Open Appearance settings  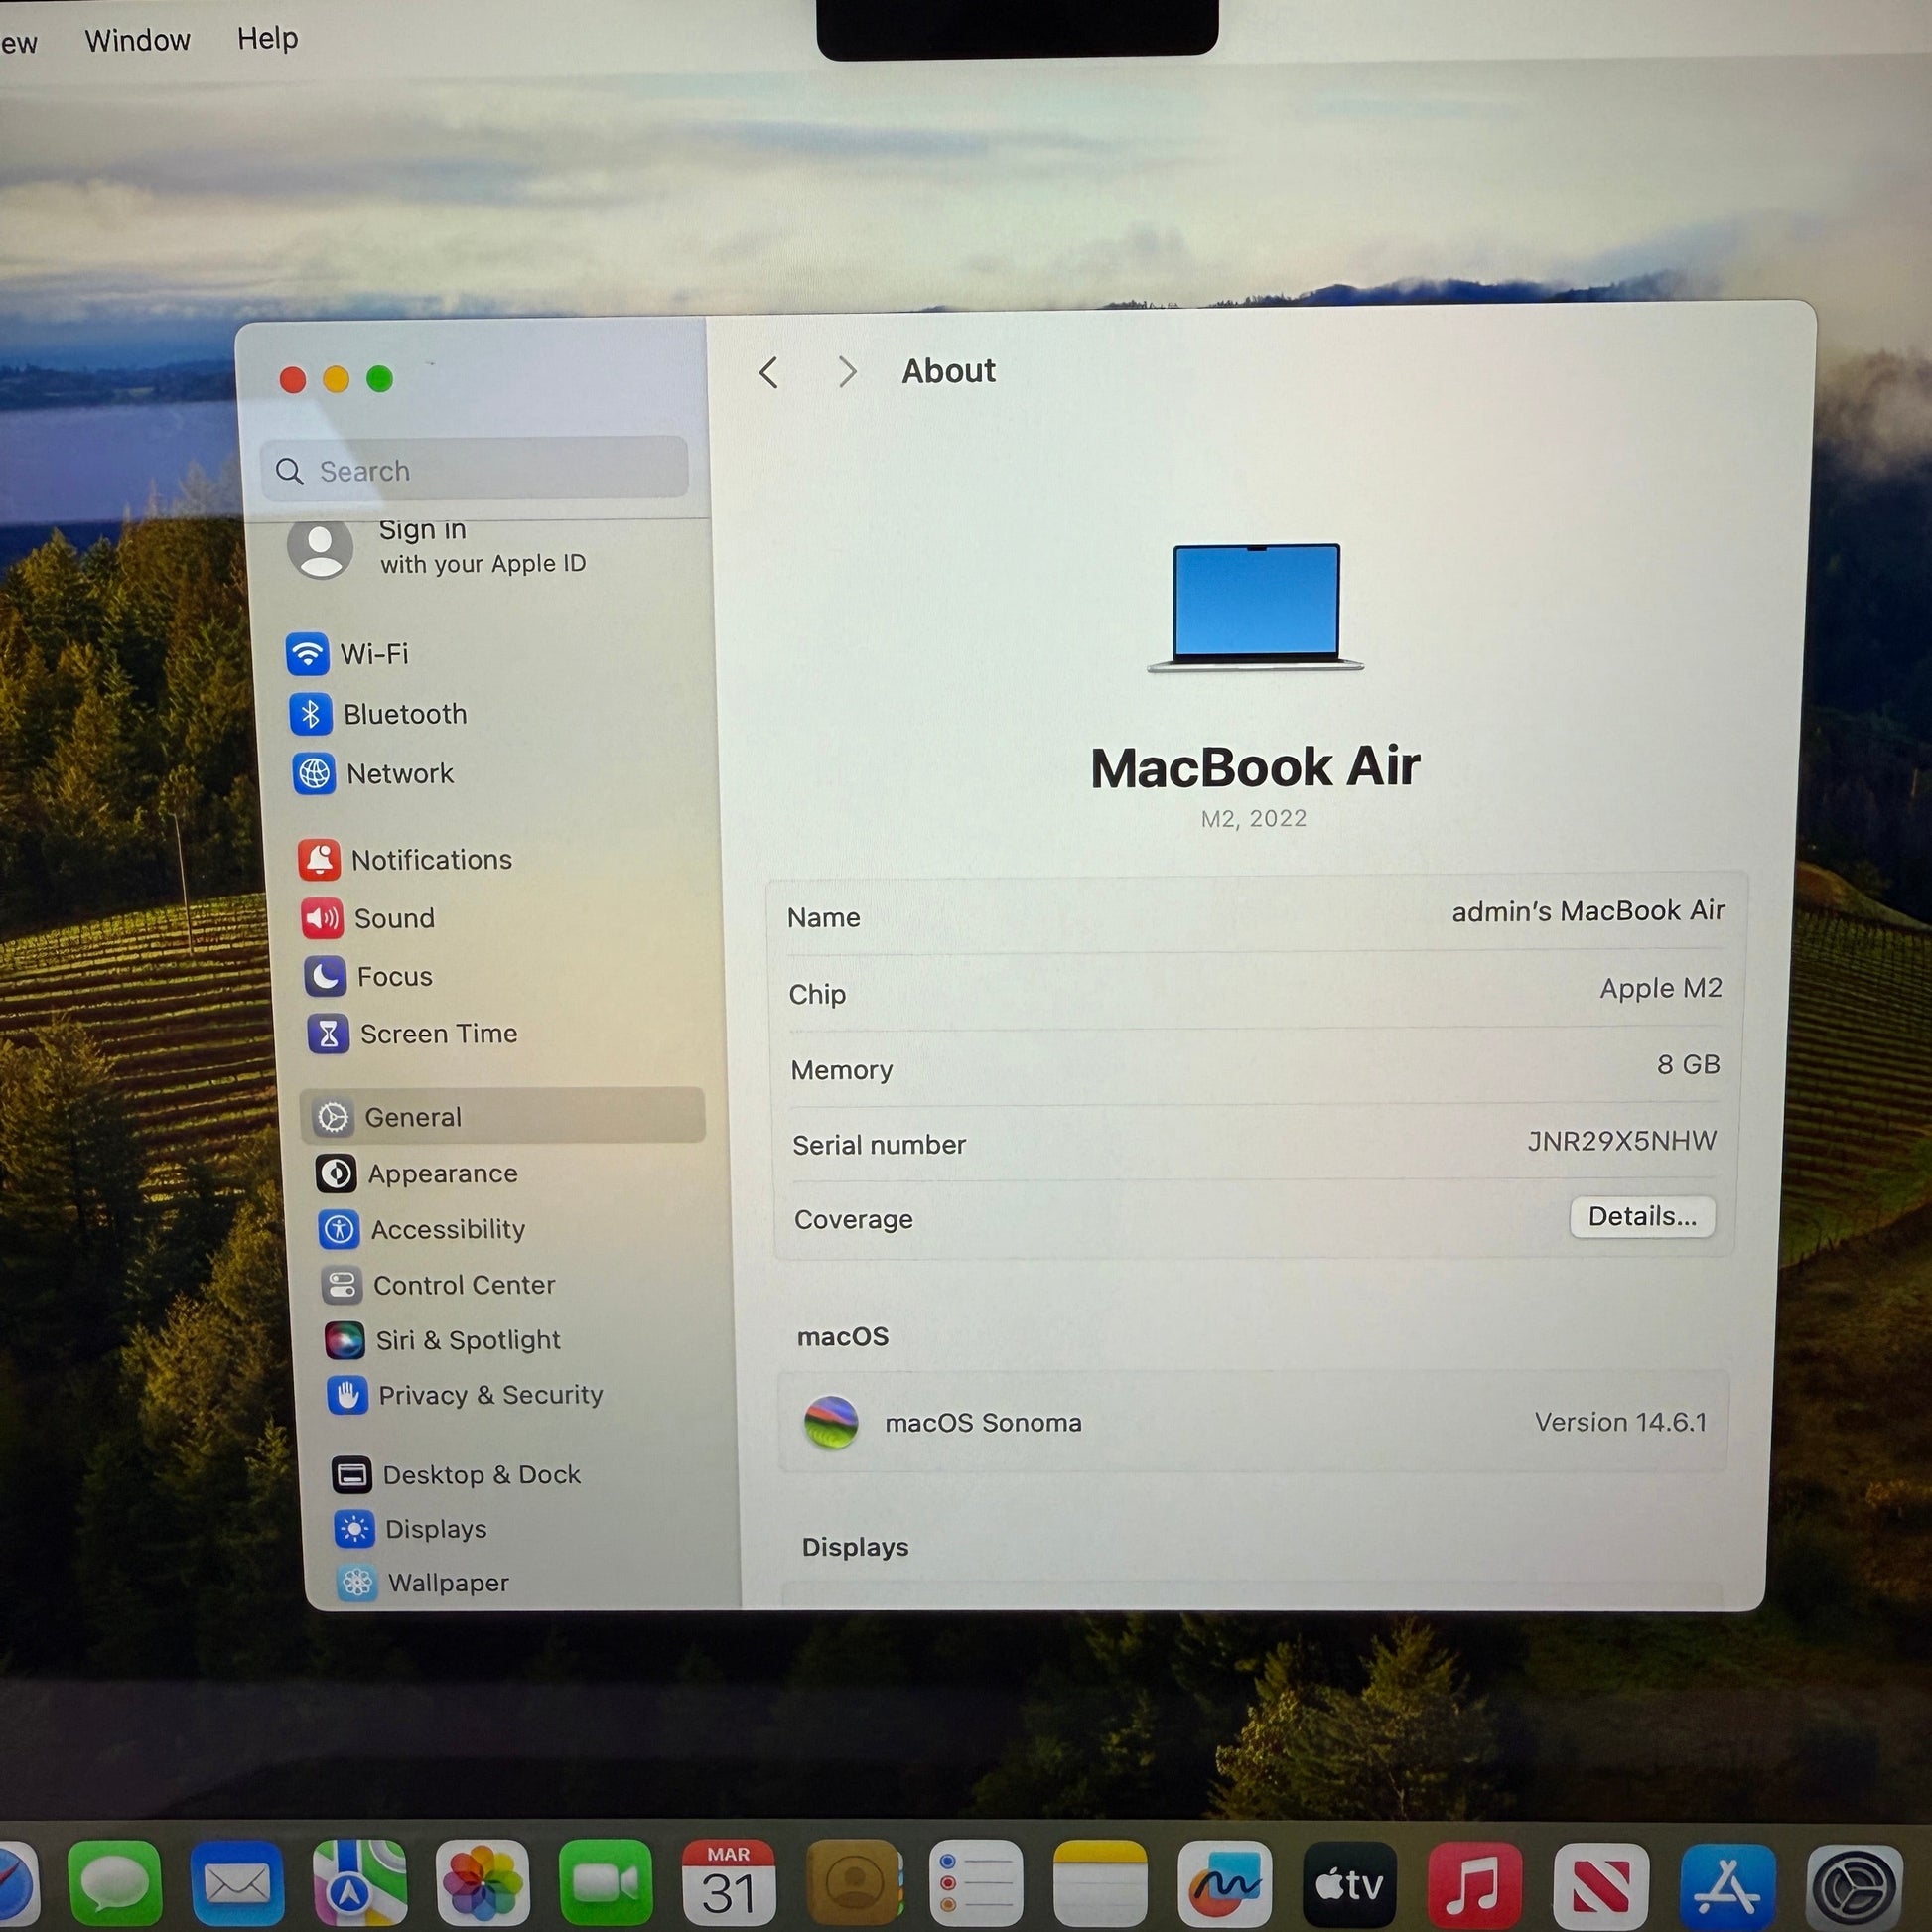pyautogui.click(x=418, y=1174)
